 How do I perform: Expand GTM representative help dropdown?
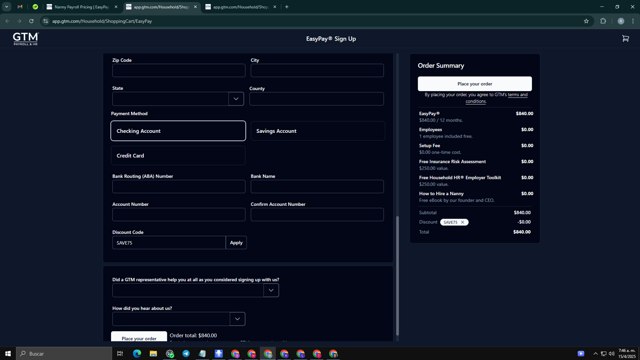[271, 290]
